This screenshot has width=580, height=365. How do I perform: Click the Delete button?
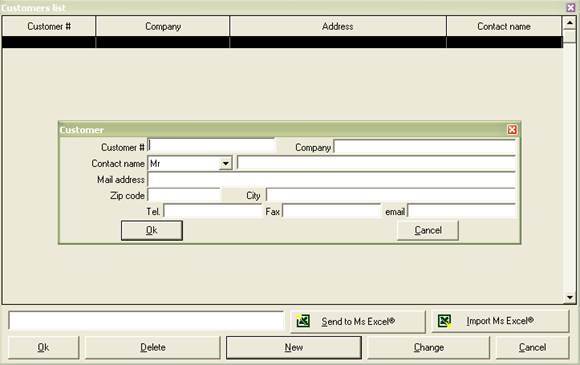click(153, 347)
